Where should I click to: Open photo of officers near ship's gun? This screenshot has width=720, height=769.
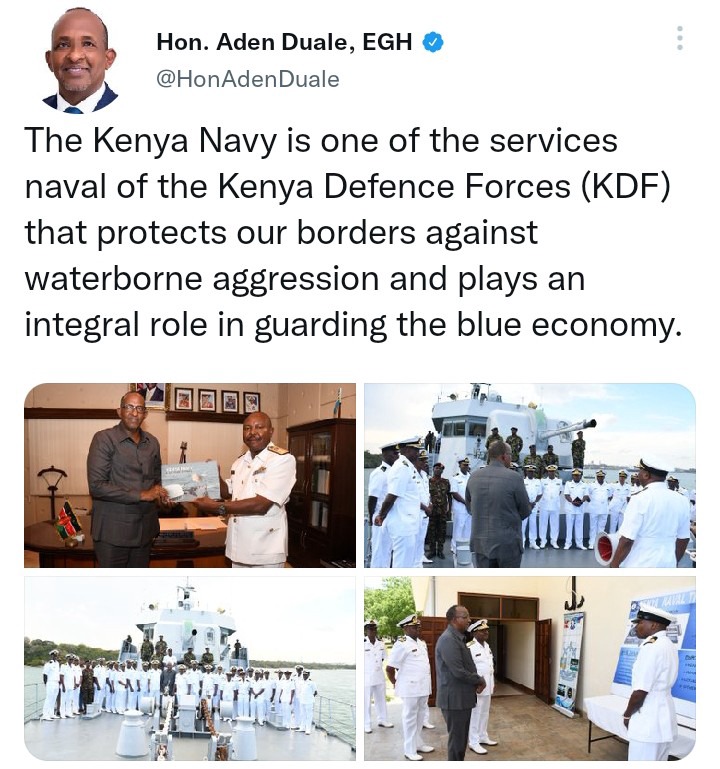click(530, 475)
